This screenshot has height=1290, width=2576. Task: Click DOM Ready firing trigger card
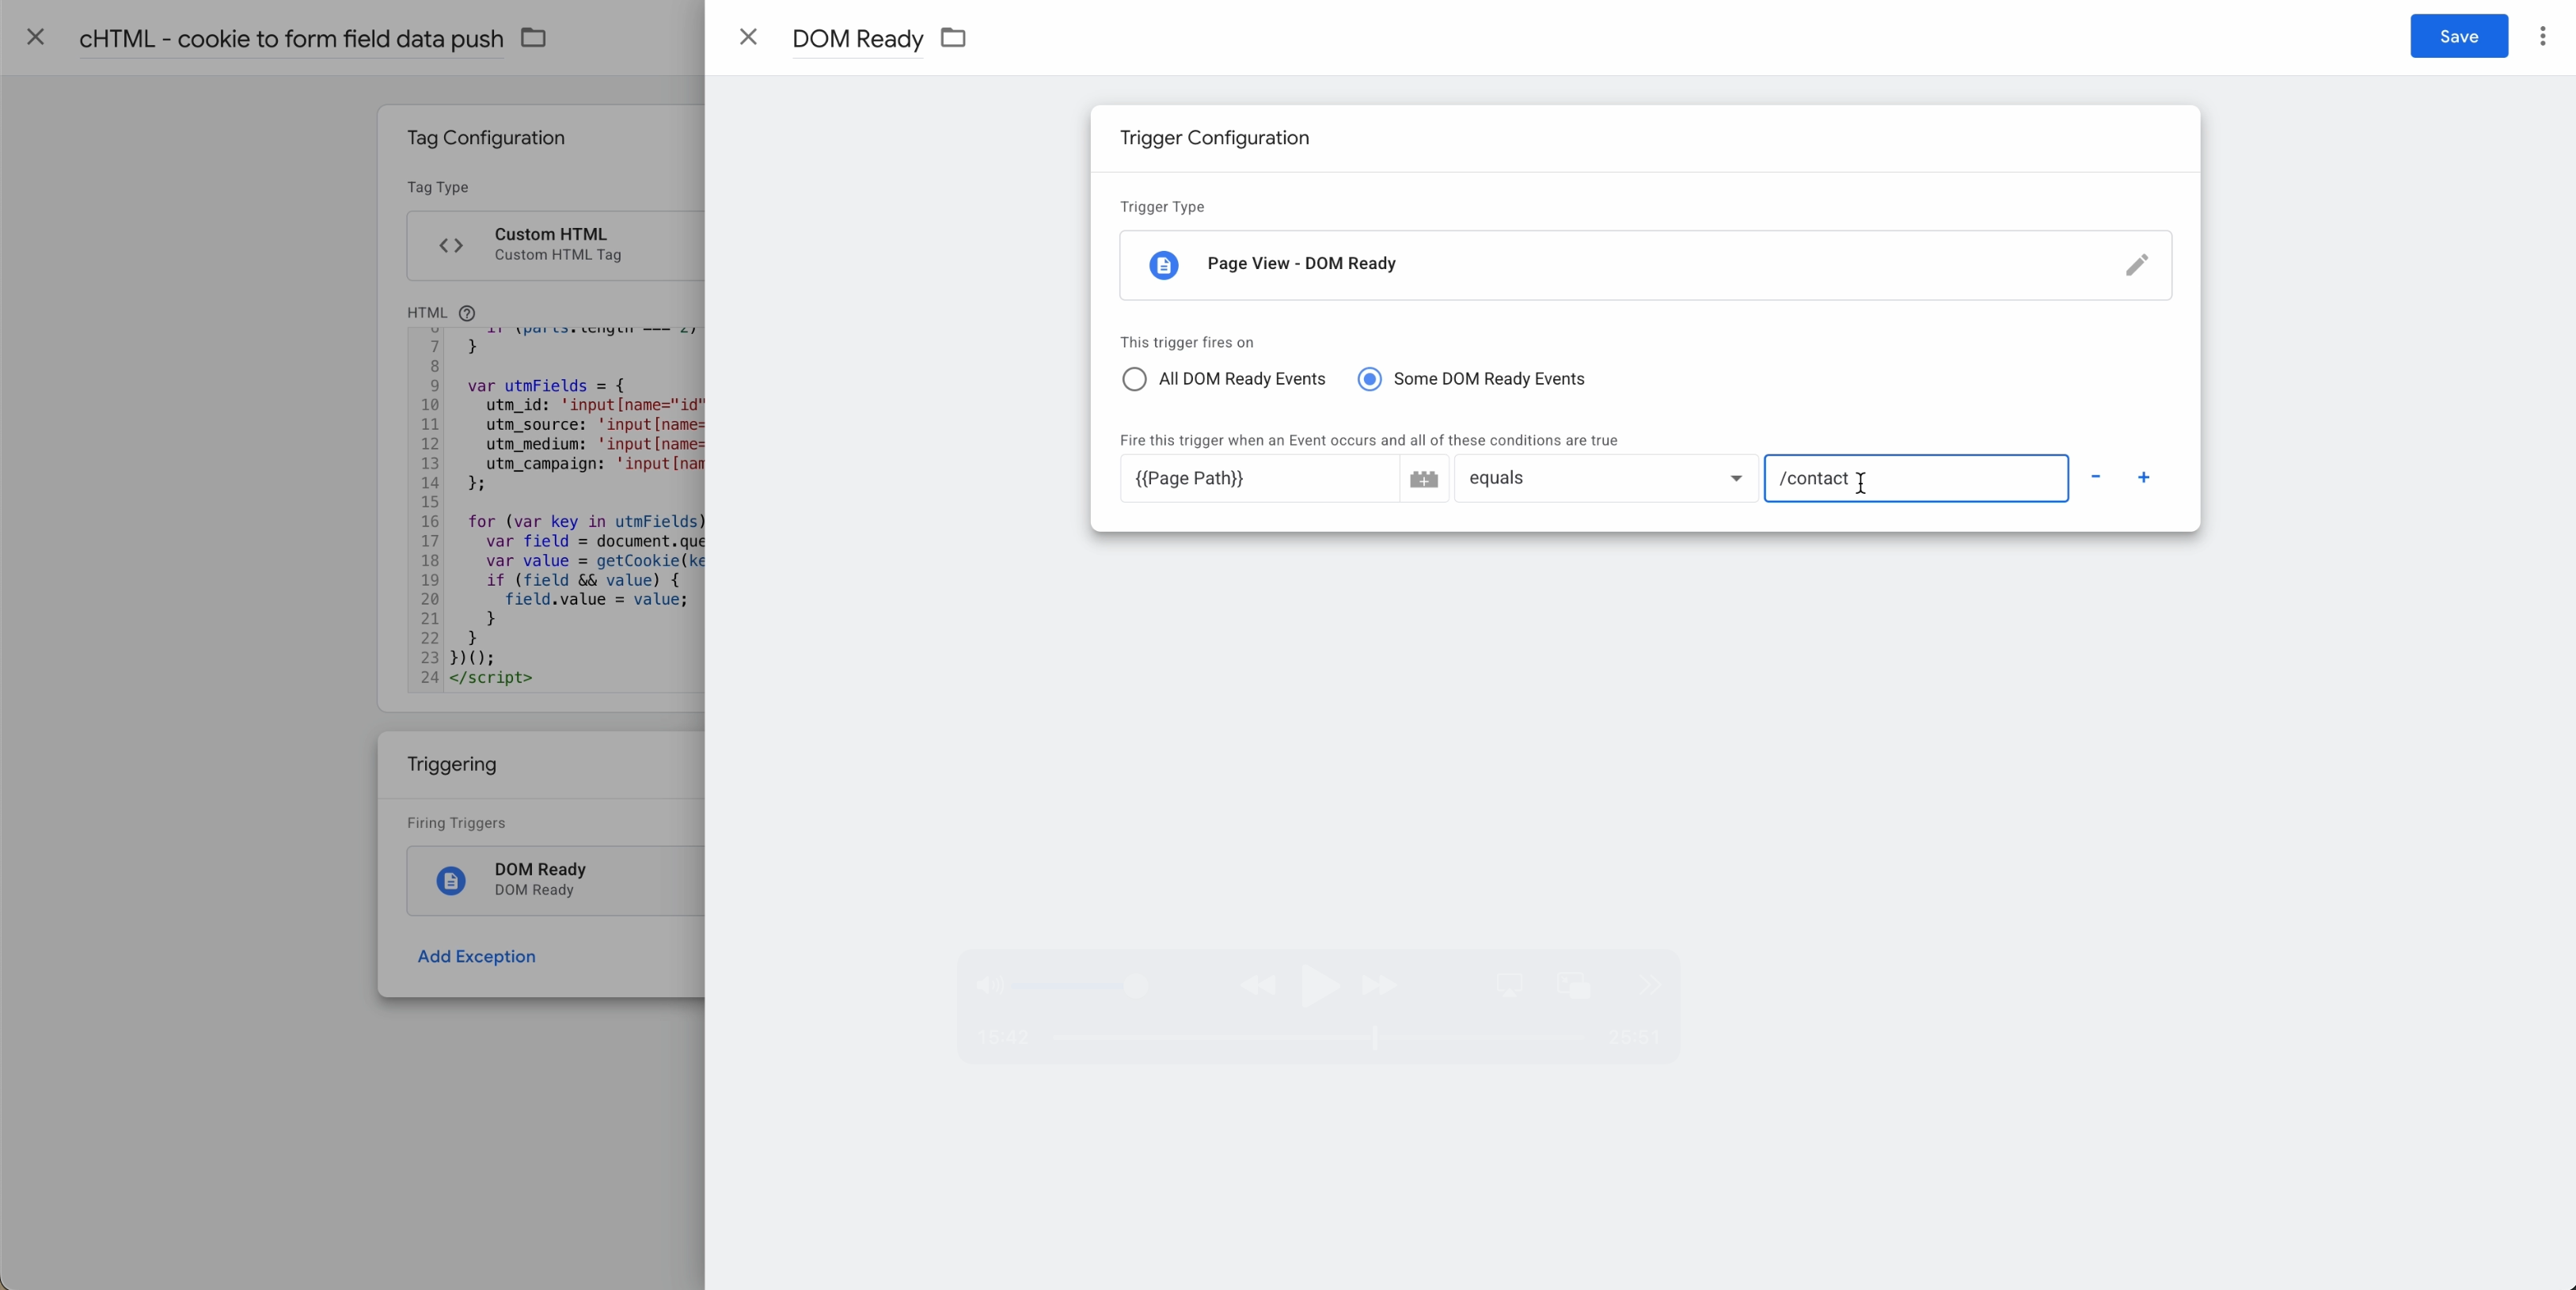pyautogui.click(x=555, y=880)
